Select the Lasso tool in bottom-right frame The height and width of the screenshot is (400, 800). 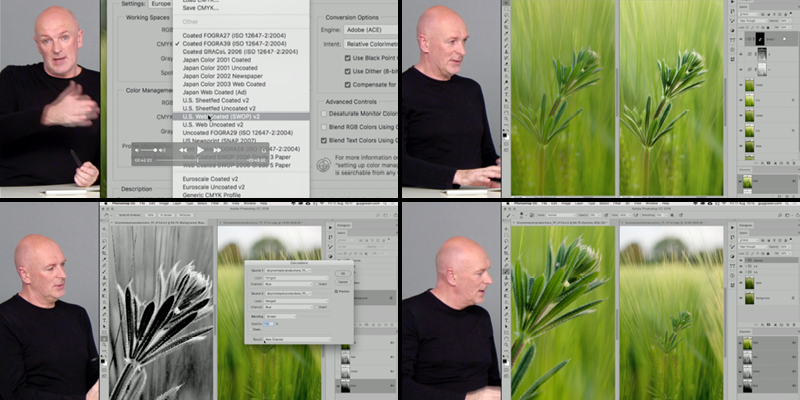point(506,241)
